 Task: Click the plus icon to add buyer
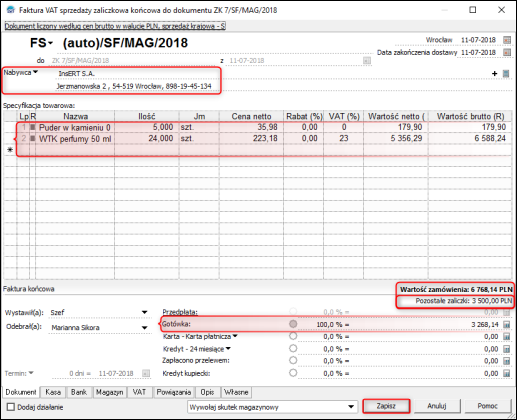[495, 74]
